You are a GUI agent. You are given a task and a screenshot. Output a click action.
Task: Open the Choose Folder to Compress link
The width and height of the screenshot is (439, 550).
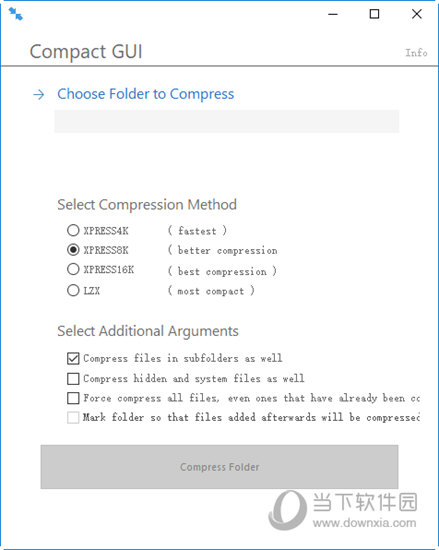click(x=146, y=94)
